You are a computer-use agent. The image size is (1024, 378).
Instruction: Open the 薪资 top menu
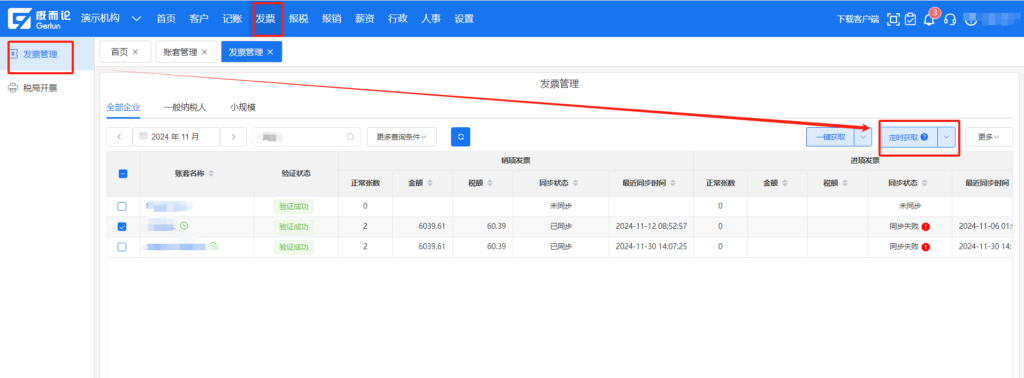click(x=364, y=18)
